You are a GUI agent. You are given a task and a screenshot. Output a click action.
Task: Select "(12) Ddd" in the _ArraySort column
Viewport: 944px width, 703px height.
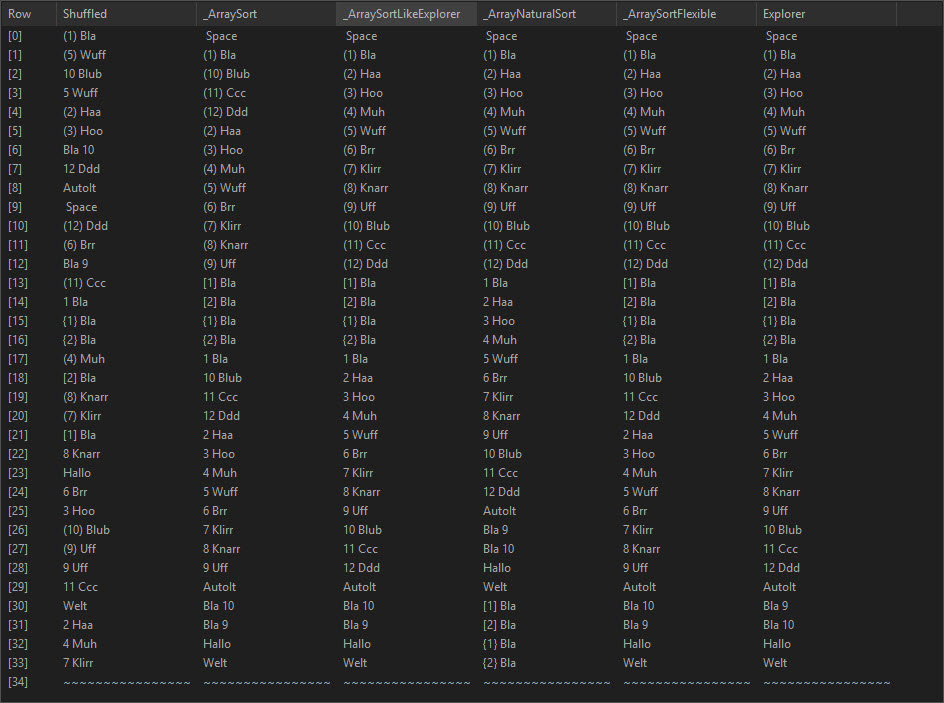(225, 112)
